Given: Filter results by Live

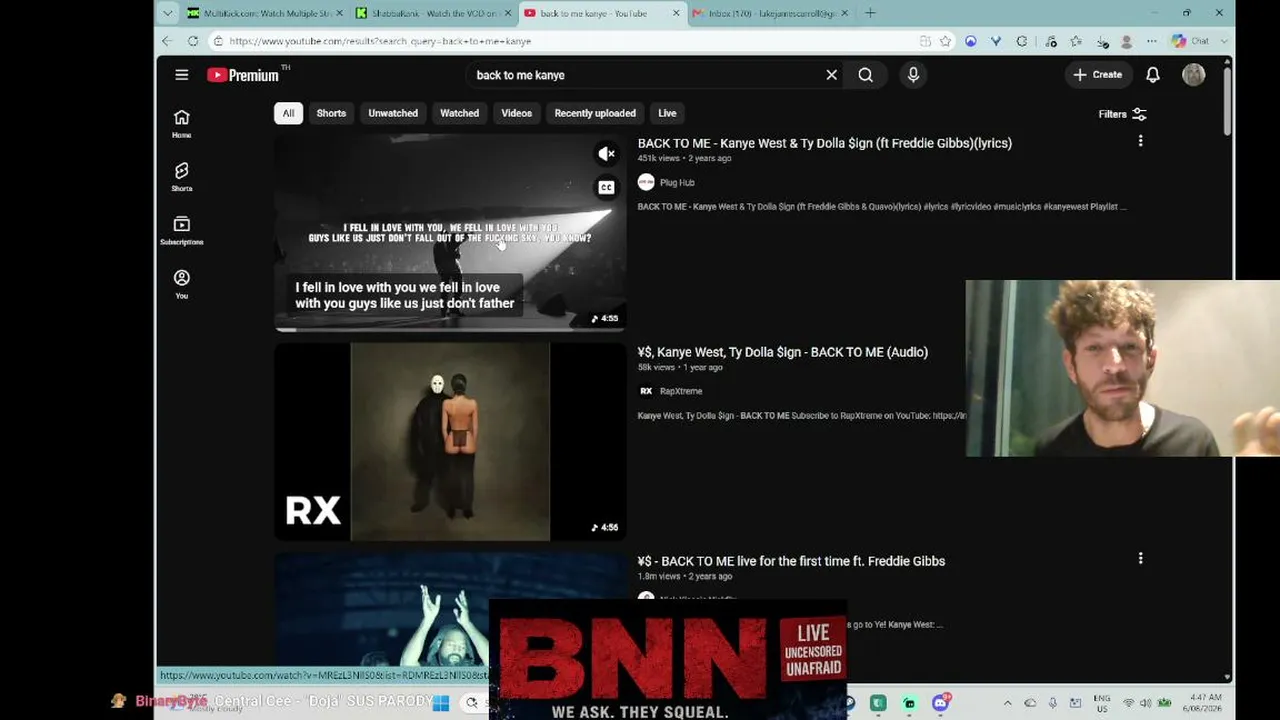Looking at the screenshot, I should click(667, 113).
